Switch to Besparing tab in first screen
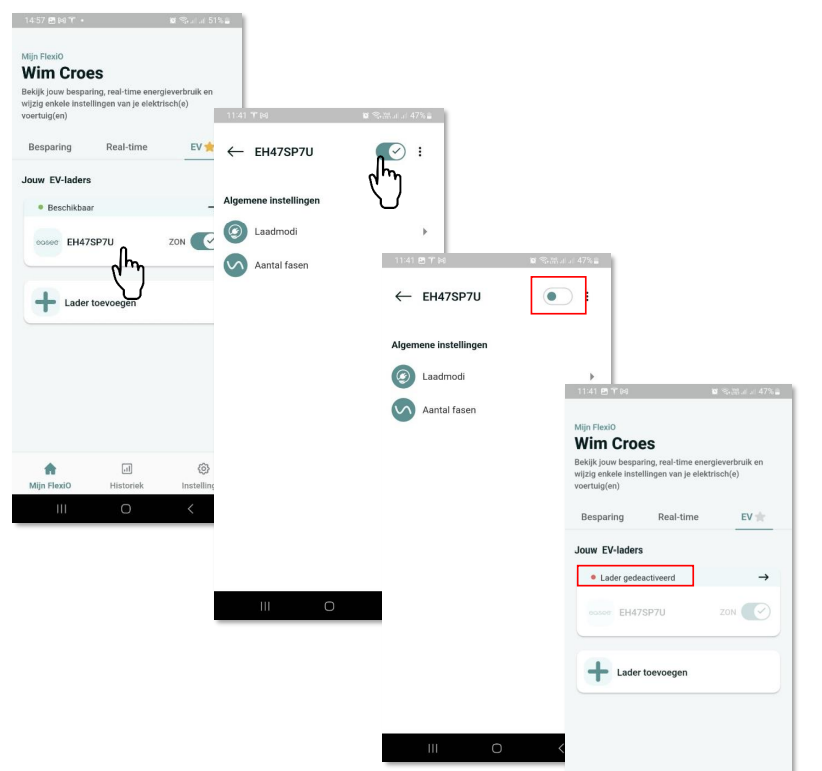The width and height of the screenshot is (822, 771). point(50,147)
